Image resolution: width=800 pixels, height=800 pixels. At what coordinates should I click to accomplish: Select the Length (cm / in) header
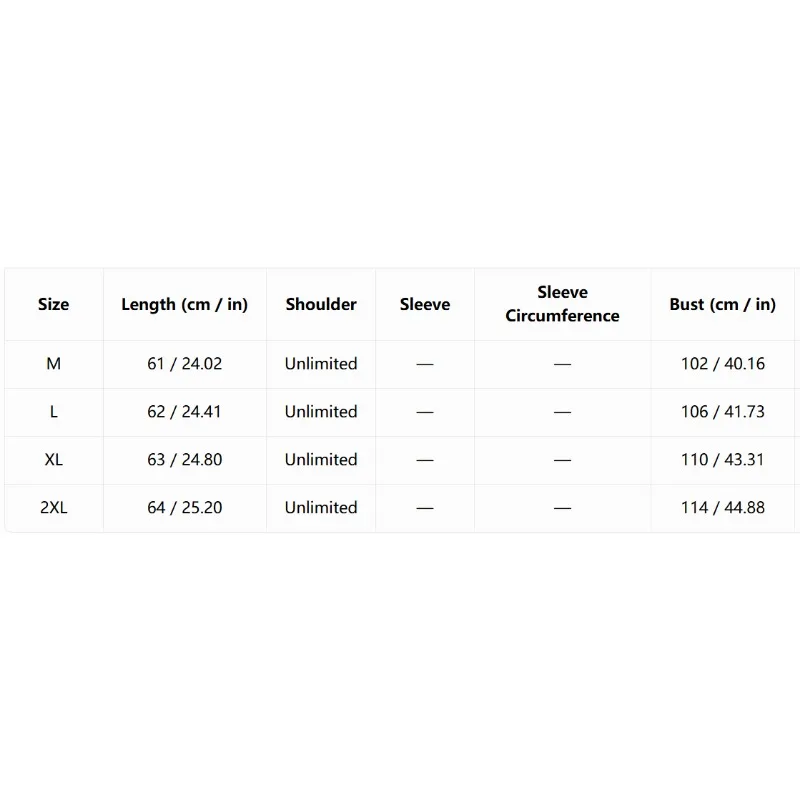(x=185, y=305)
